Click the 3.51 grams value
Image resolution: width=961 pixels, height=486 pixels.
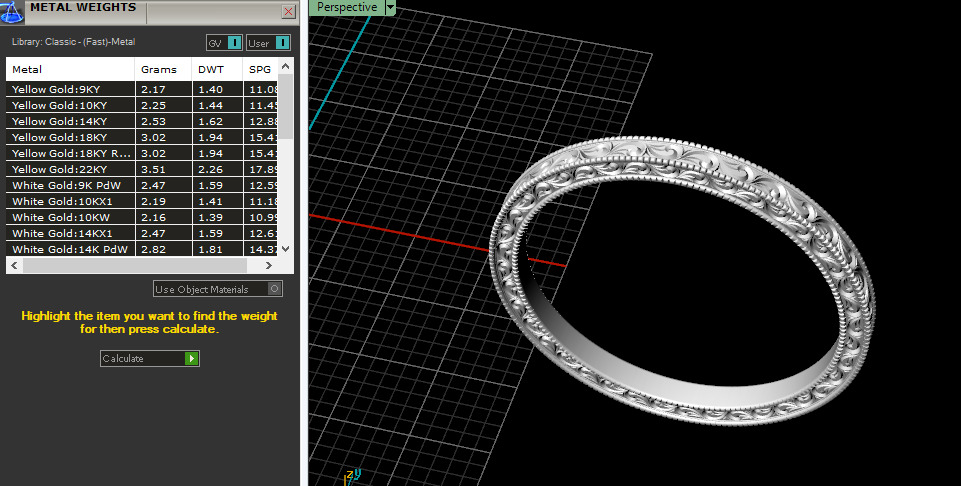pyautogui.click(x=153, y=169)
